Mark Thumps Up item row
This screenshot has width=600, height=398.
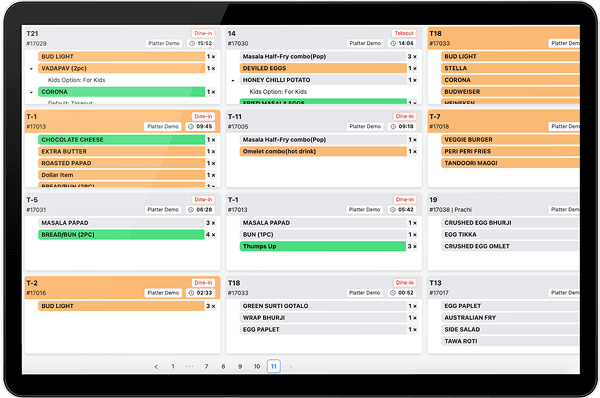tap(323, 246)
